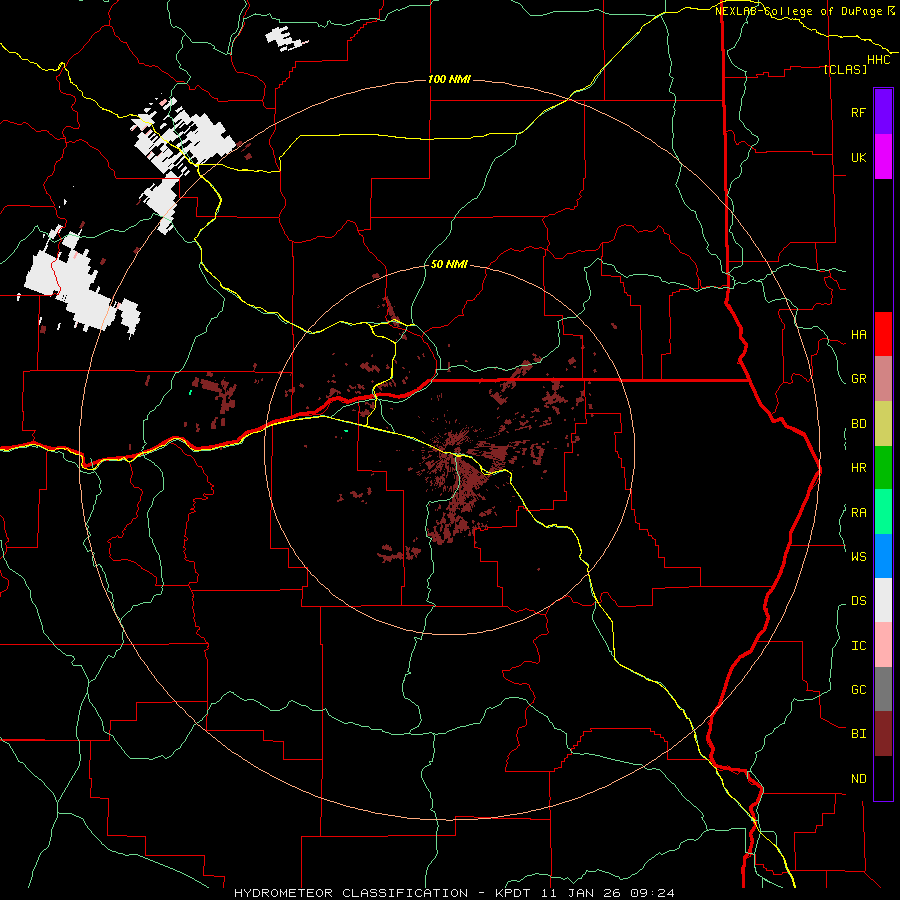Click the WS legend label

coord(858,557)
